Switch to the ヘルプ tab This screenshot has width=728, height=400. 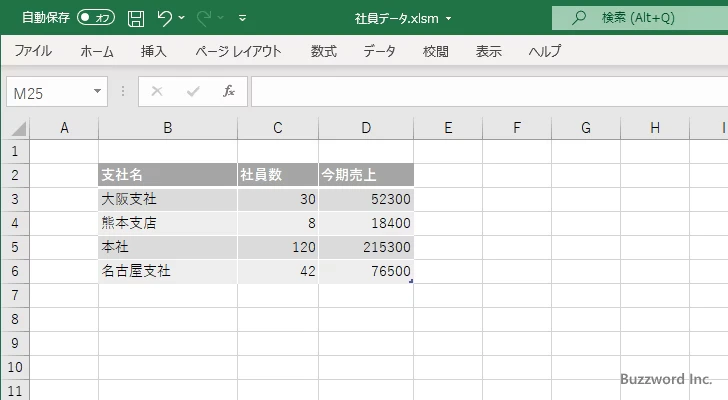click(x=545, y=51)
